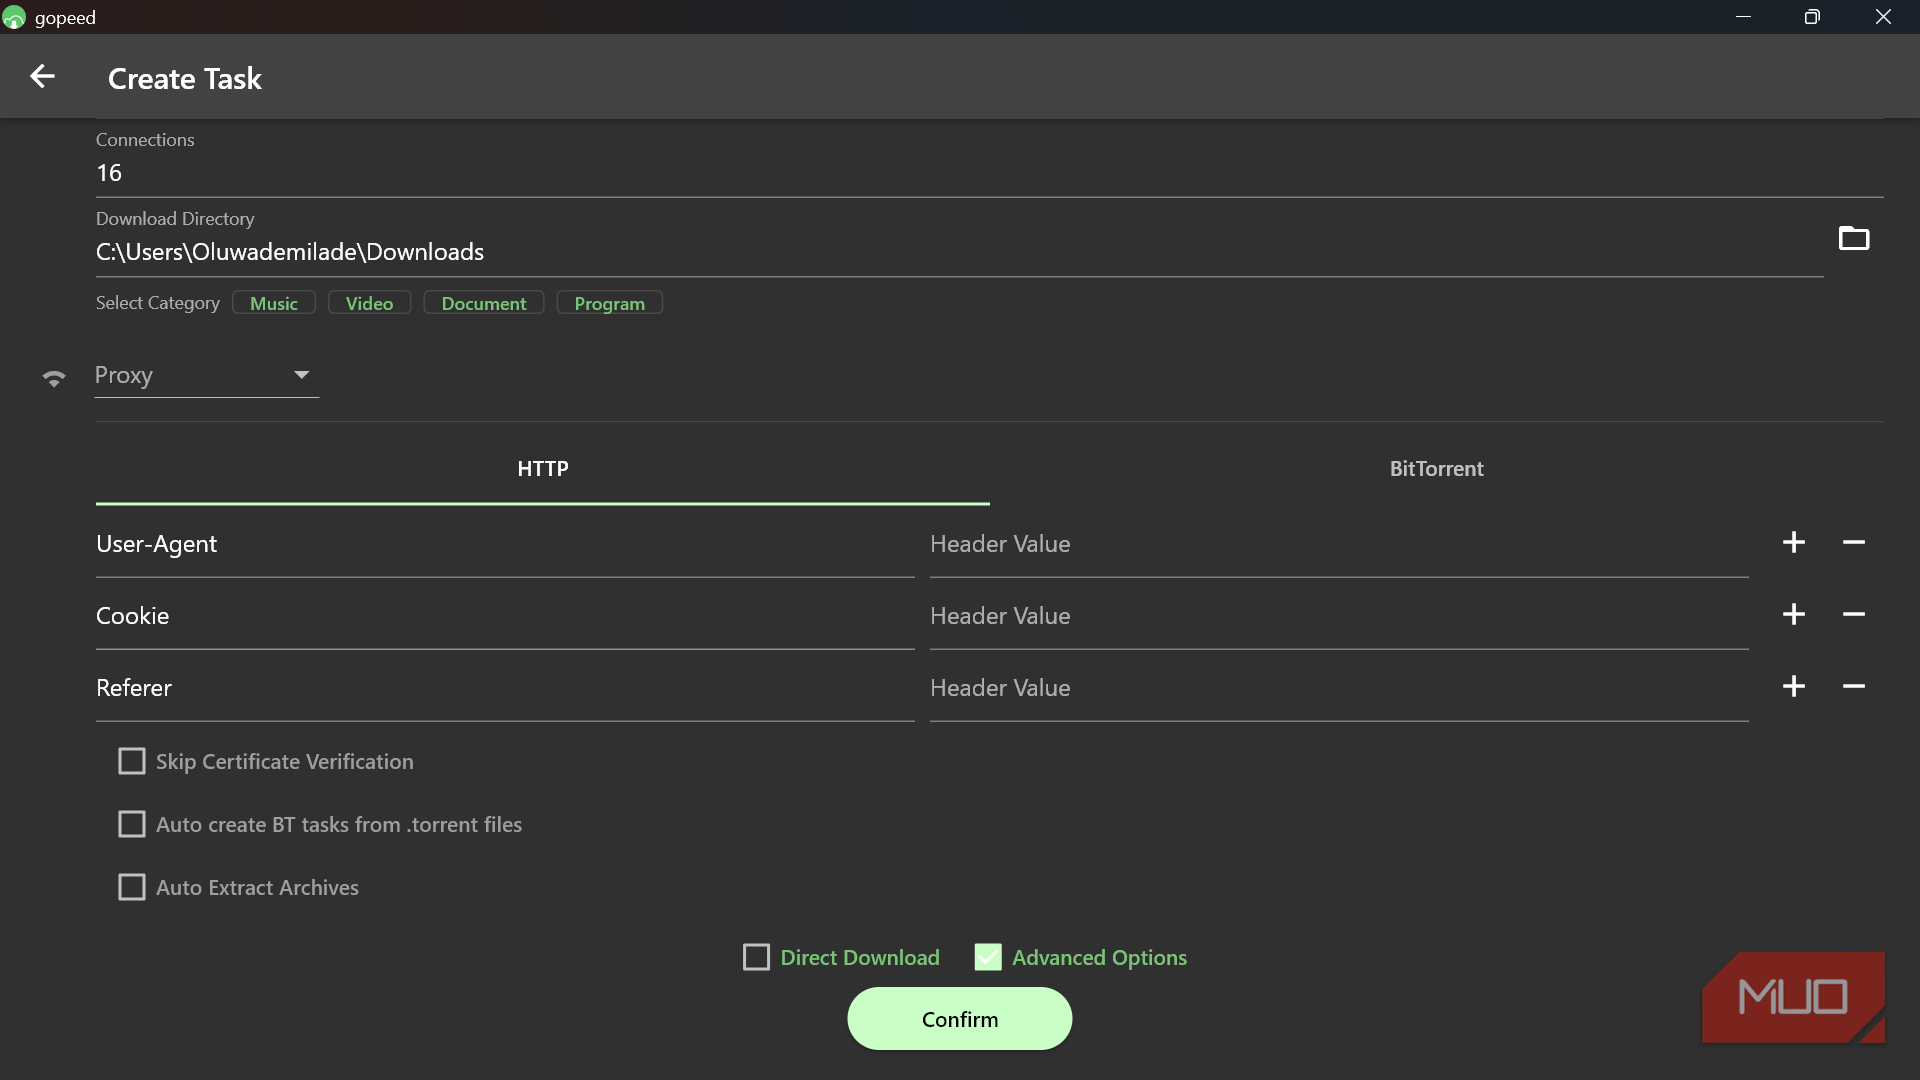Click Header Value field for User-Agent
1920x1080 pixels.
(1339, 544)
